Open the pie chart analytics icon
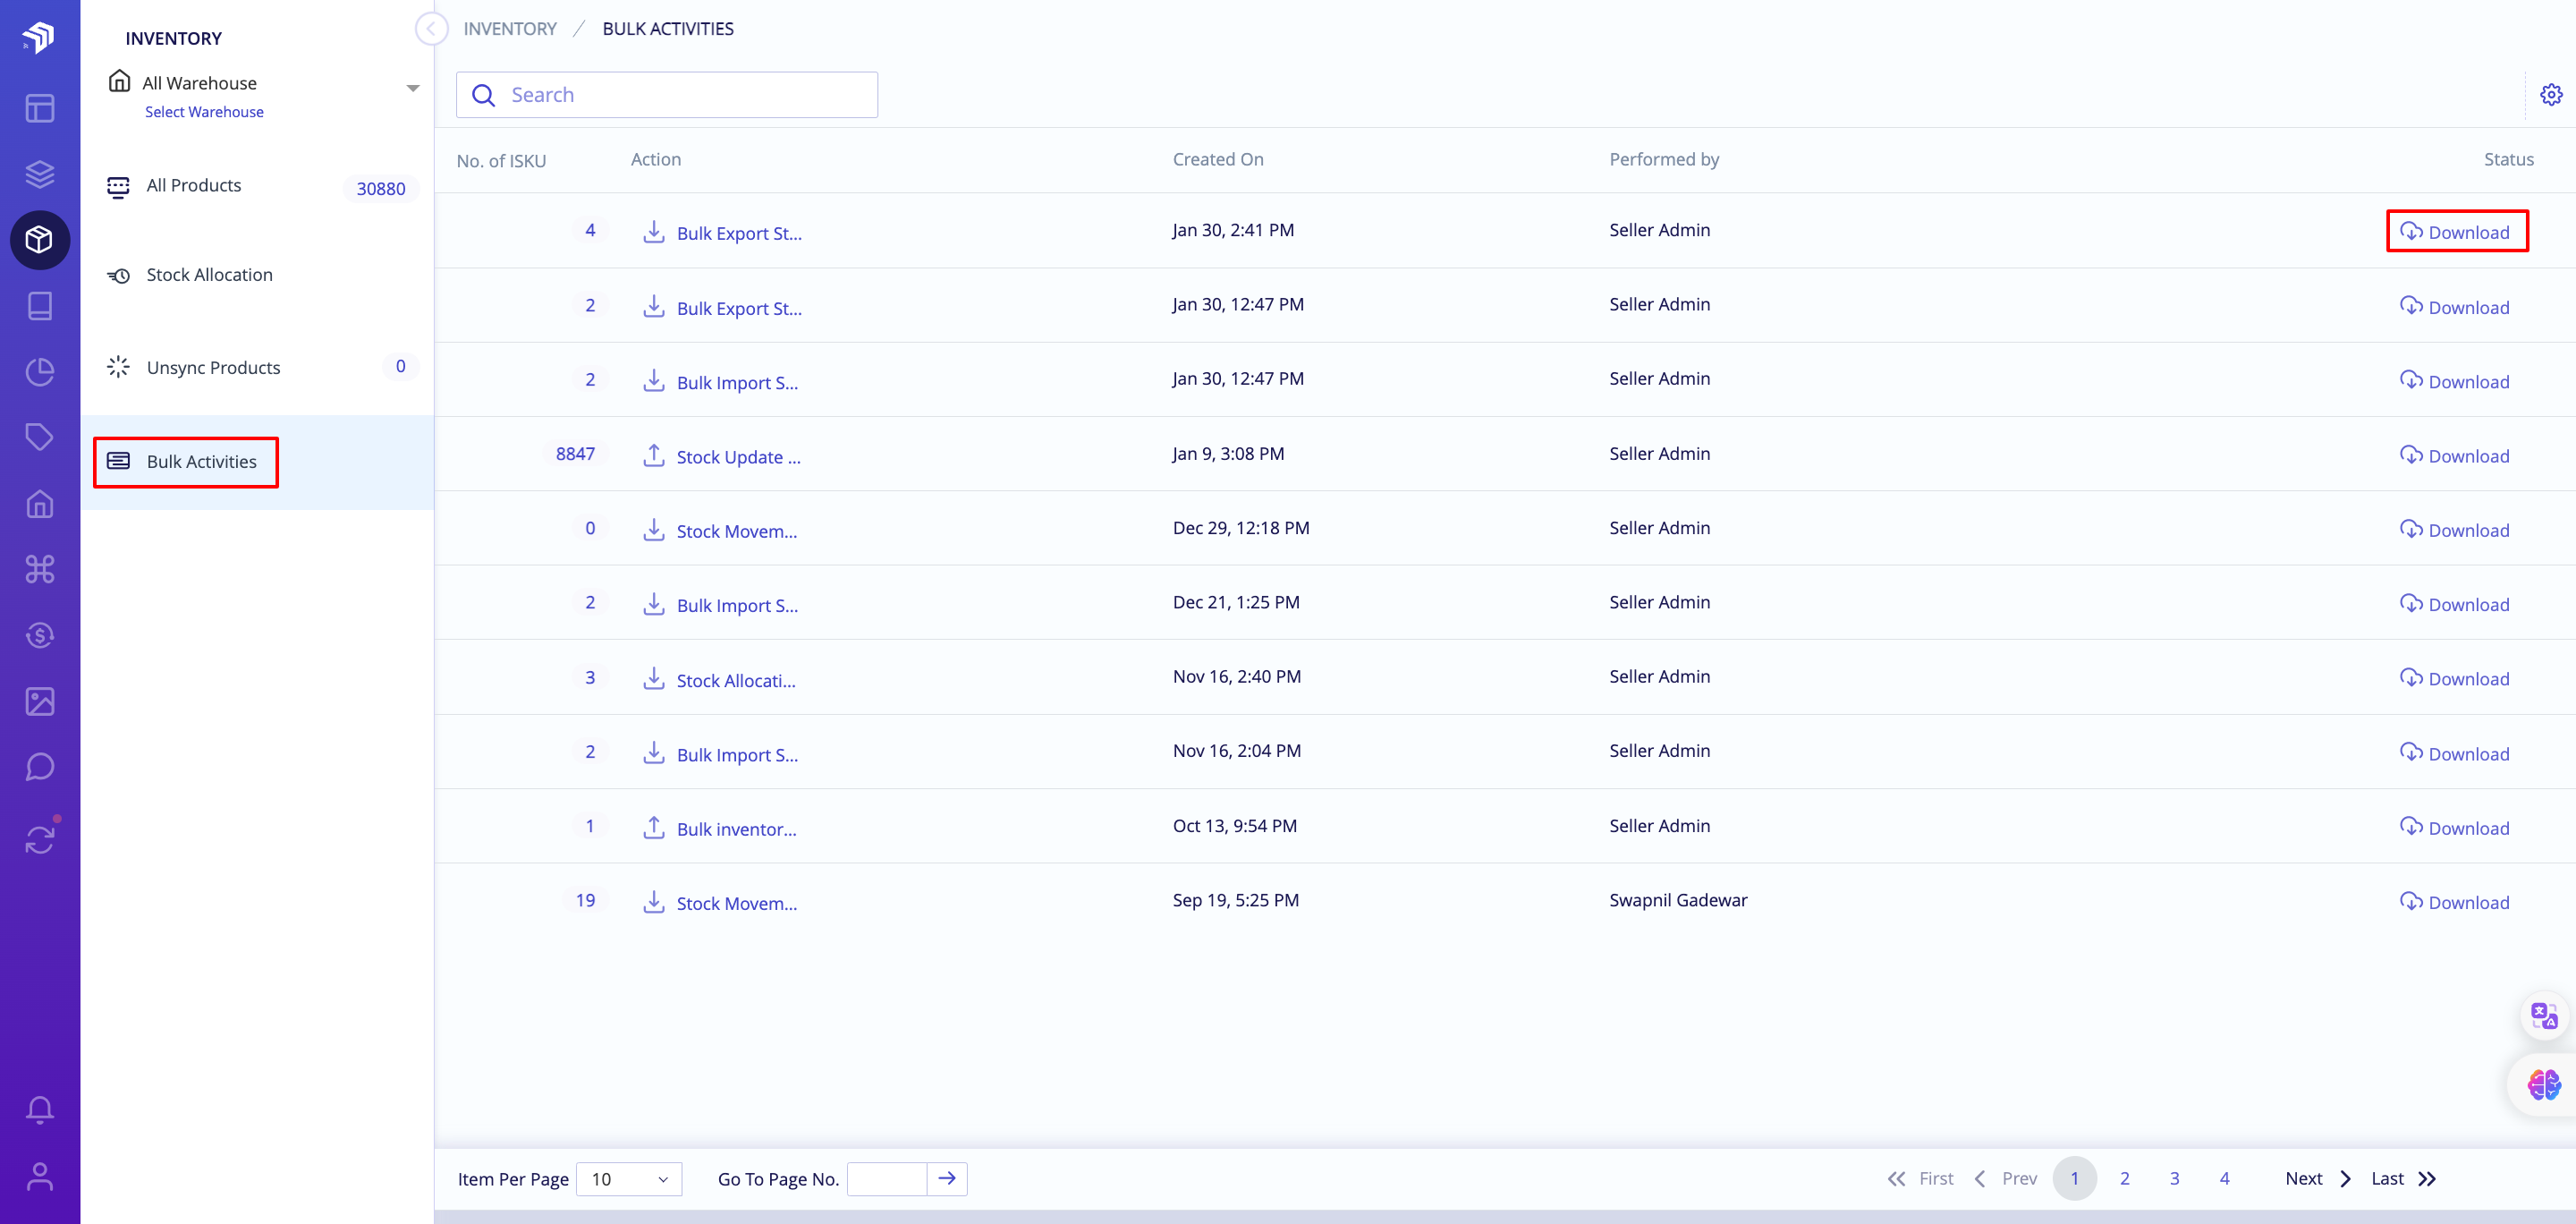The width and height of the screenshot is (2576, 1224). (40, 372)
